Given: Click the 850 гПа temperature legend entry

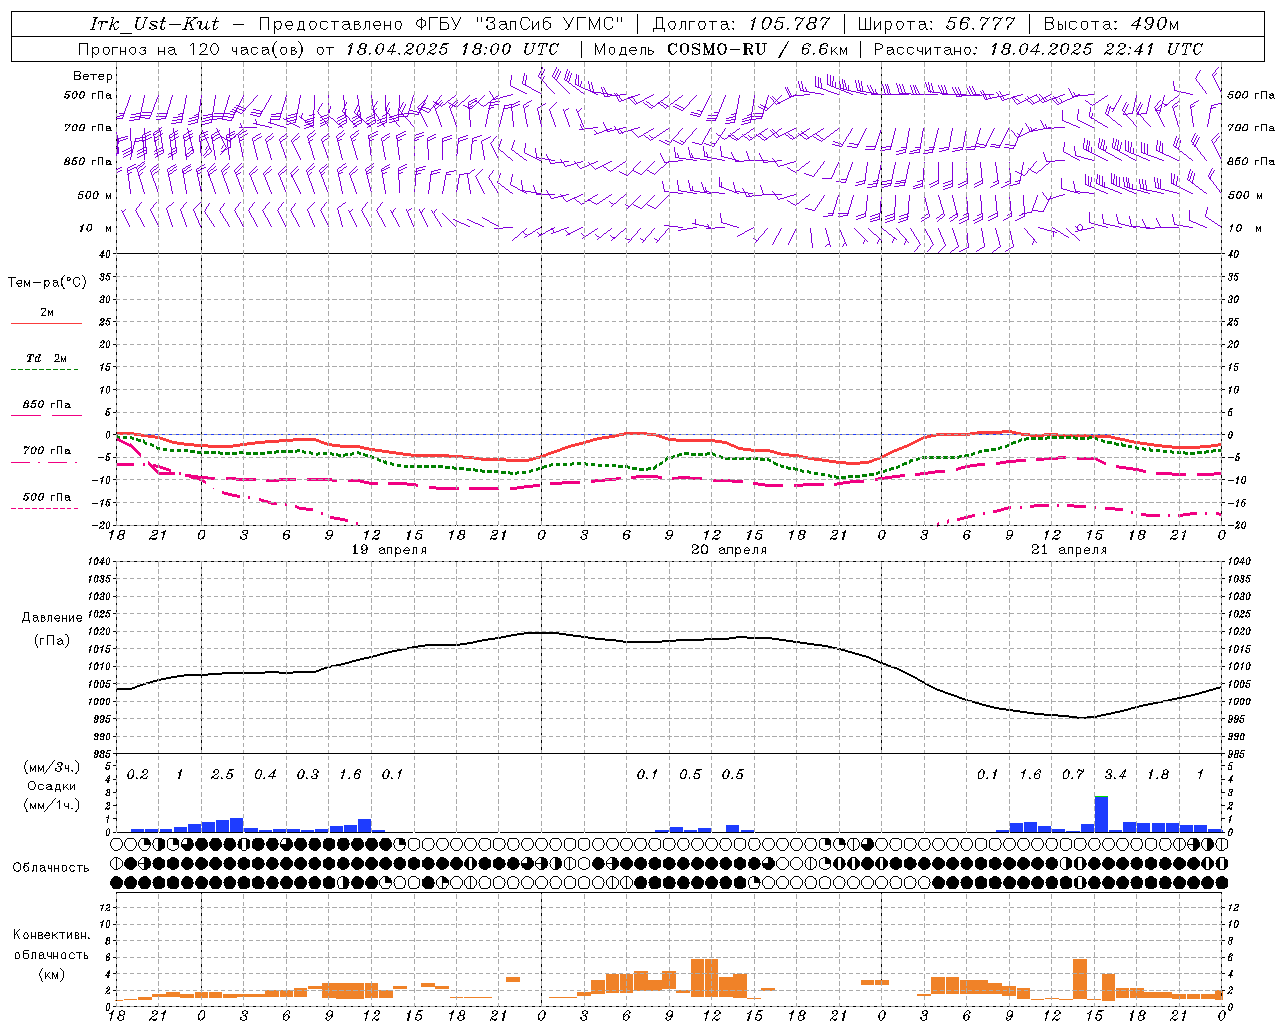Looking at the screenshot, I should tap(46, 405).
